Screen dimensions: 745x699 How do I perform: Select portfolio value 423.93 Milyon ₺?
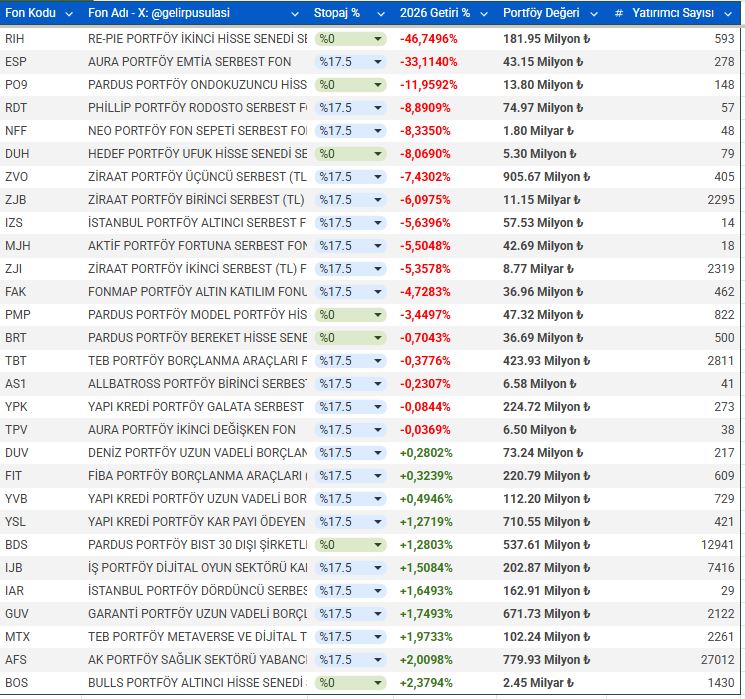[546, 361]
